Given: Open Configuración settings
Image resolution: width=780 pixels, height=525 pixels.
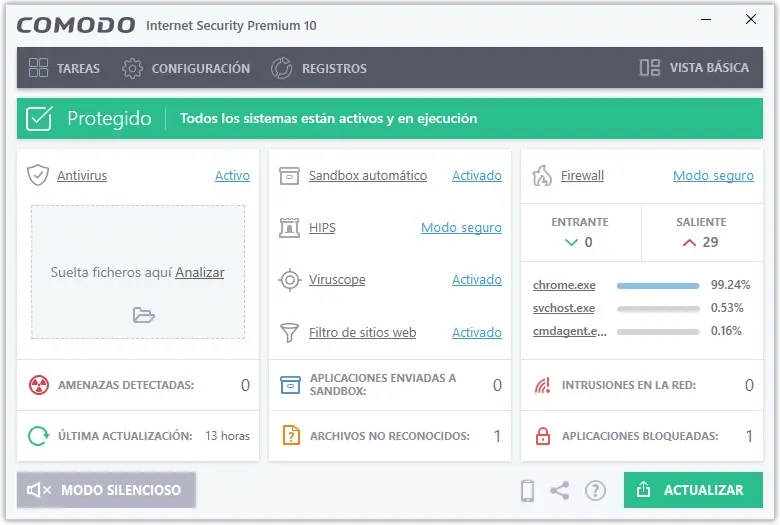Looking at the screenshot, I should coord(186,68).
